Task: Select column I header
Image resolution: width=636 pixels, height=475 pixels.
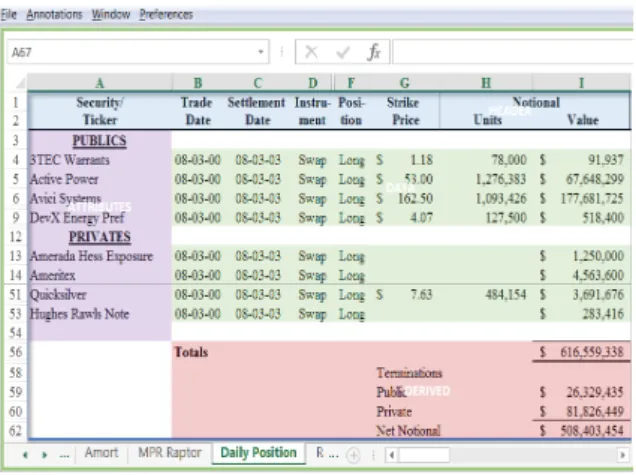Action: click(x=581, y=83)
